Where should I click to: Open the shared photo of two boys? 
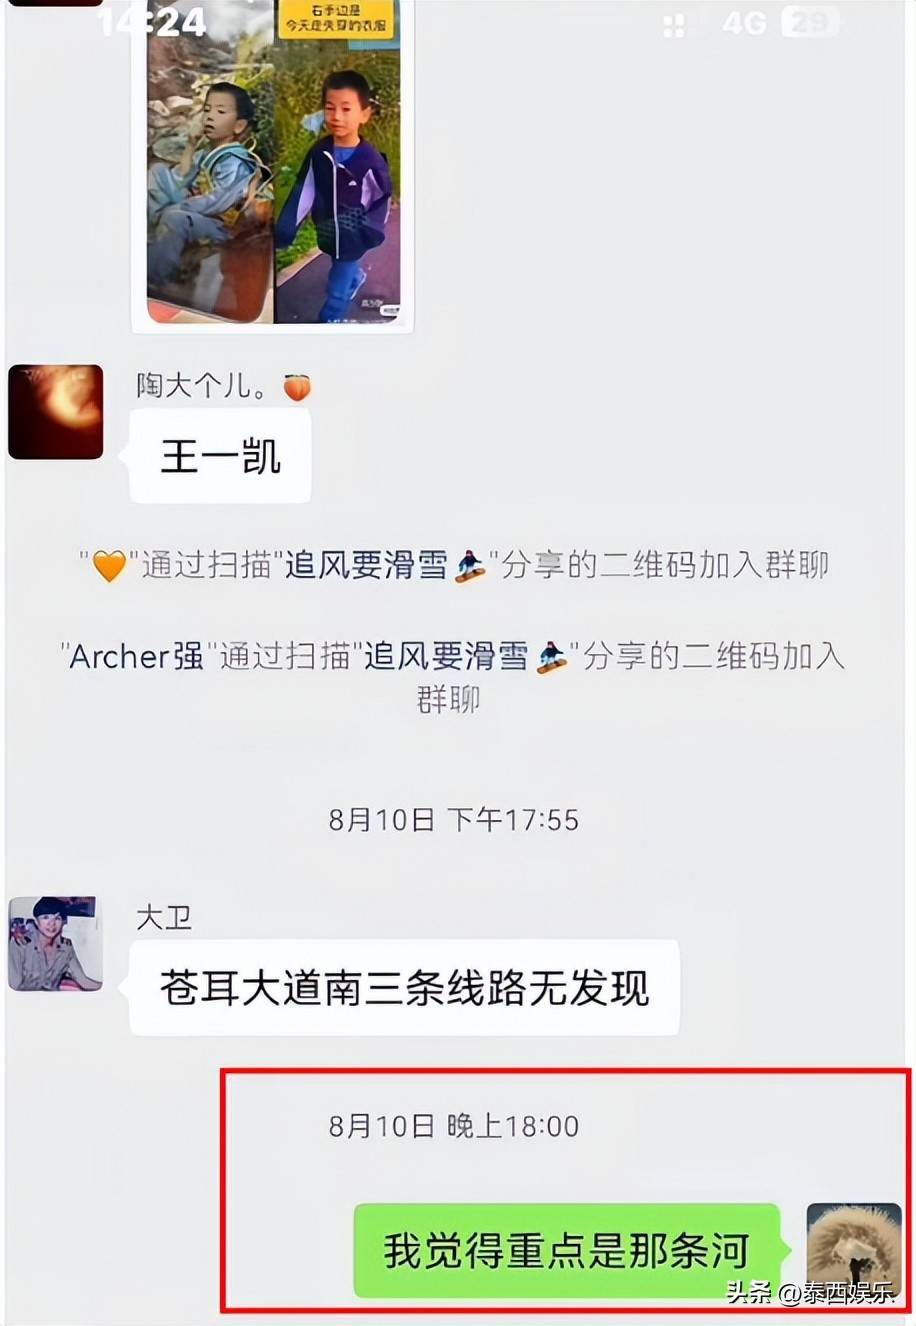[x=273, y=165]
